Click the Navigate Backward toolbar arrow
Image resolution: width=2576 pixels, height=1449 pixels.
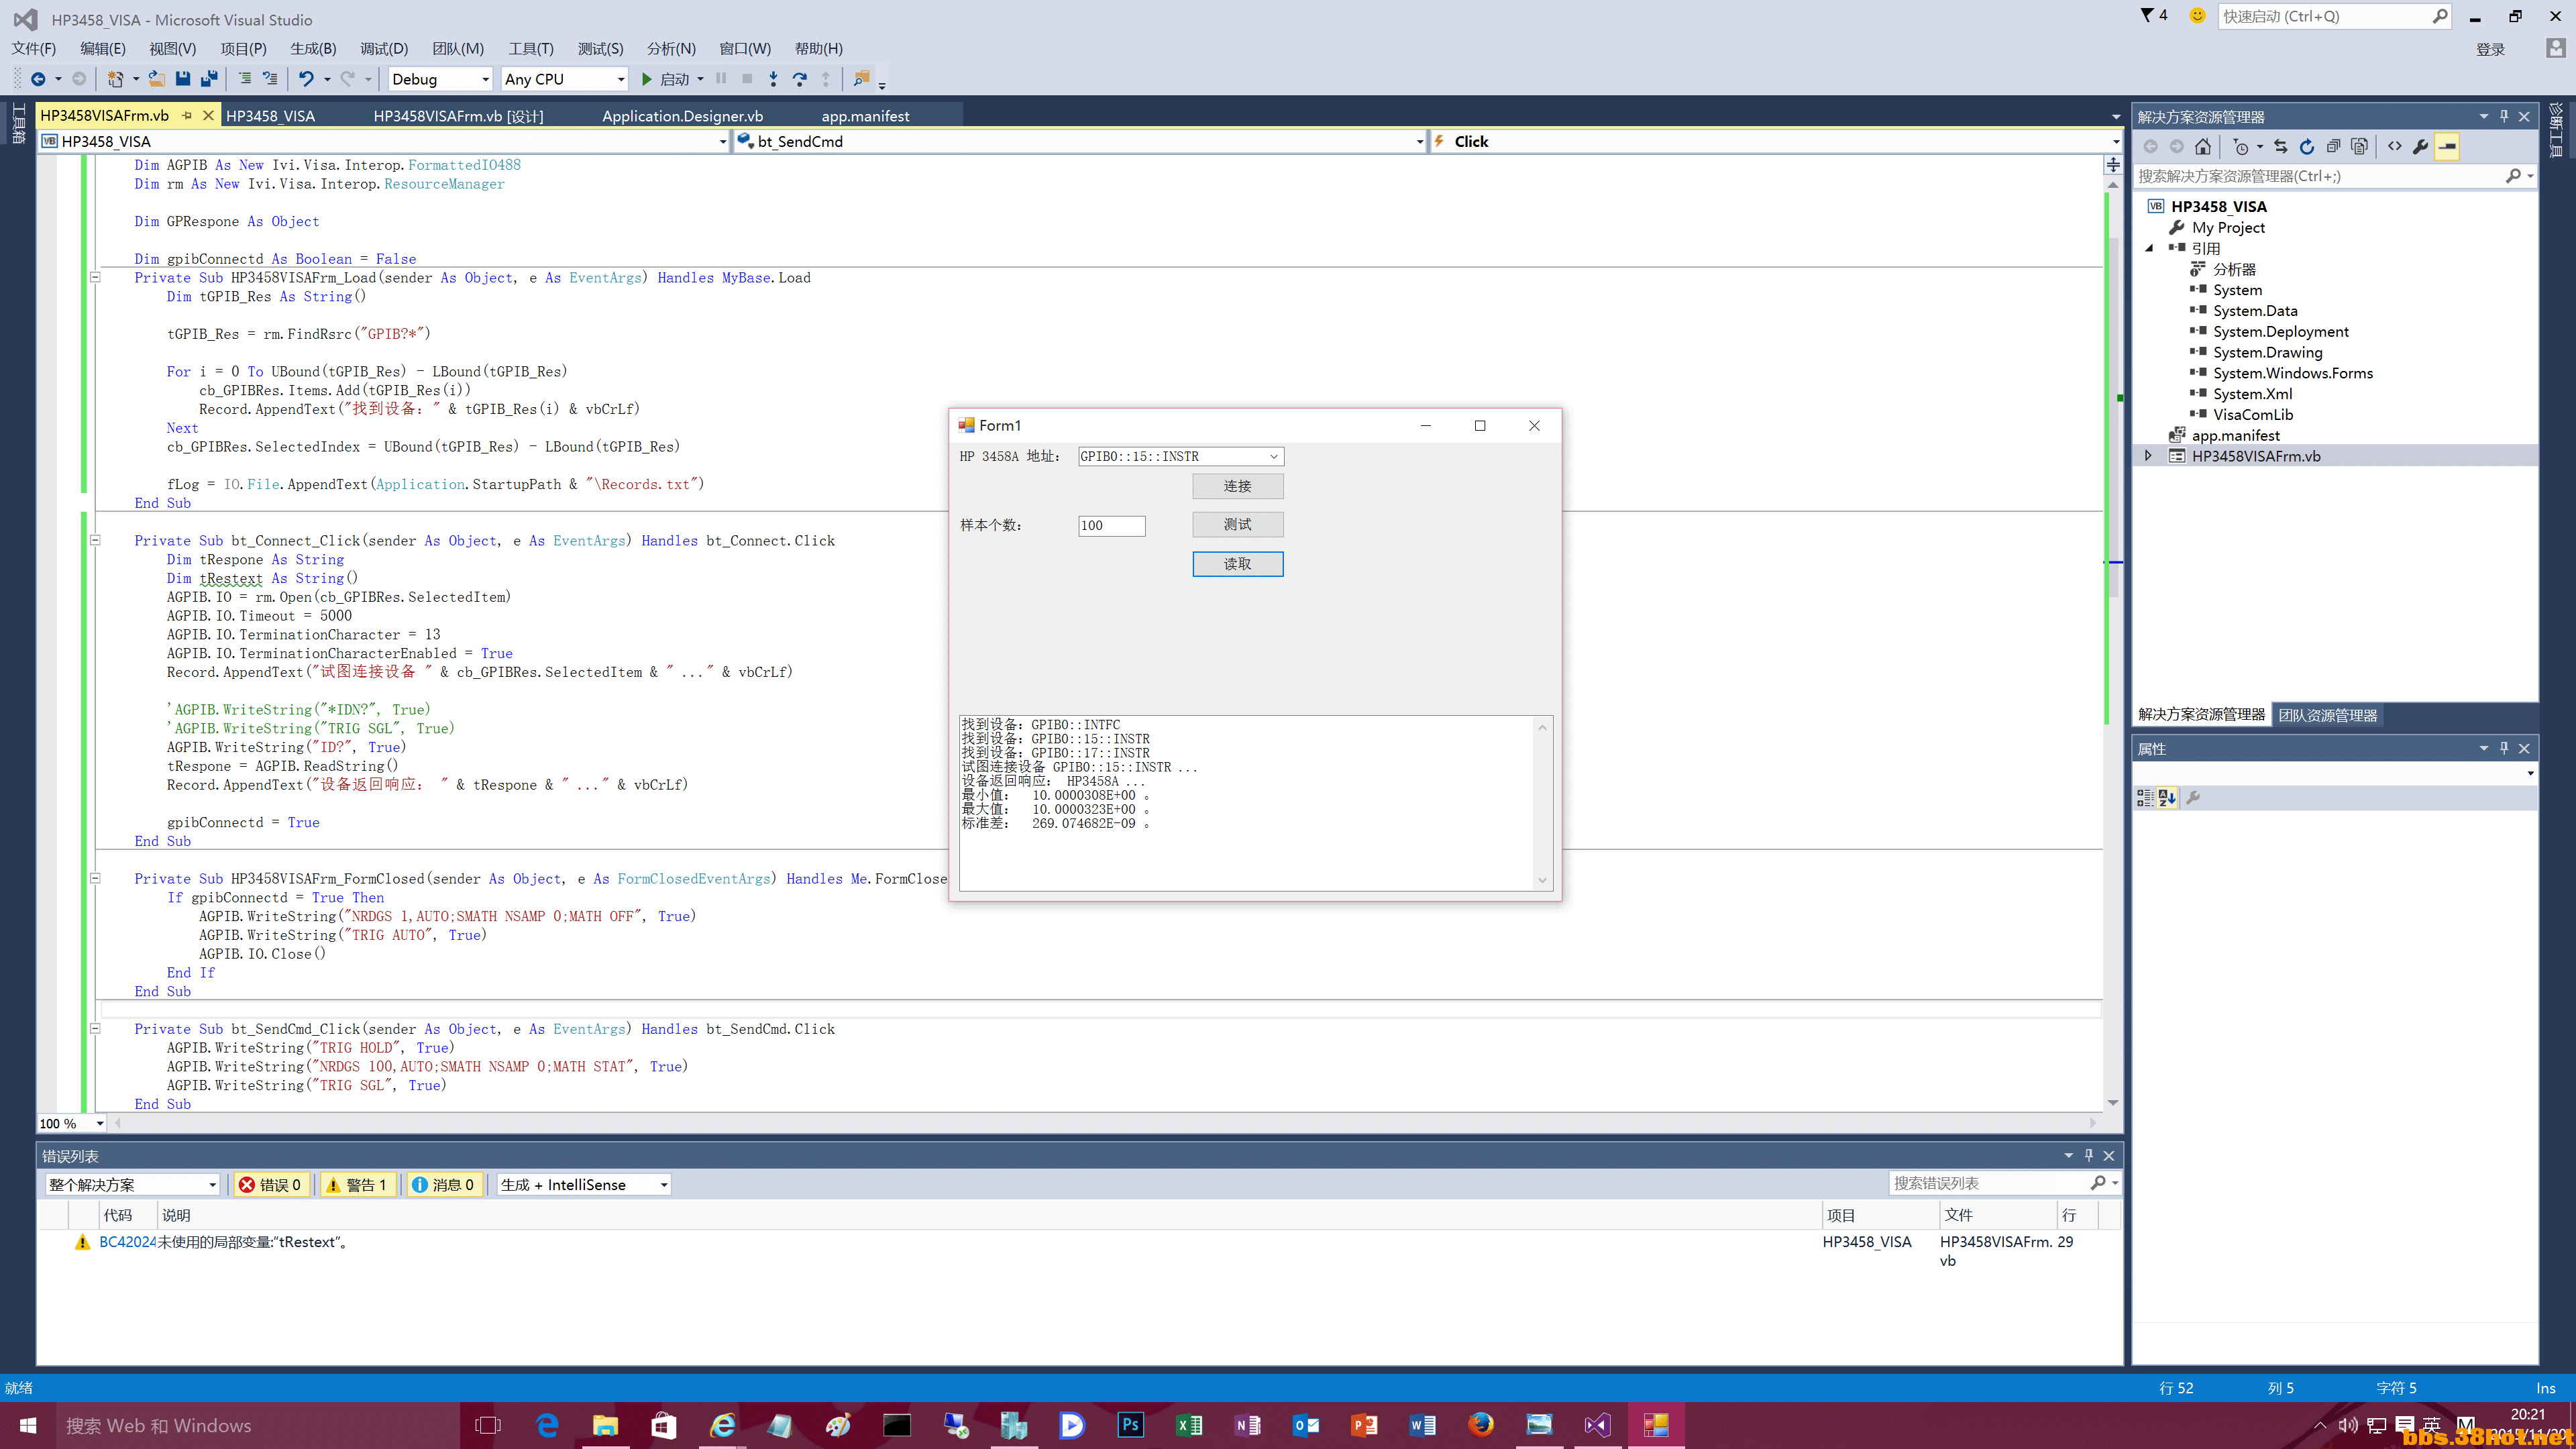coord(38,79)
